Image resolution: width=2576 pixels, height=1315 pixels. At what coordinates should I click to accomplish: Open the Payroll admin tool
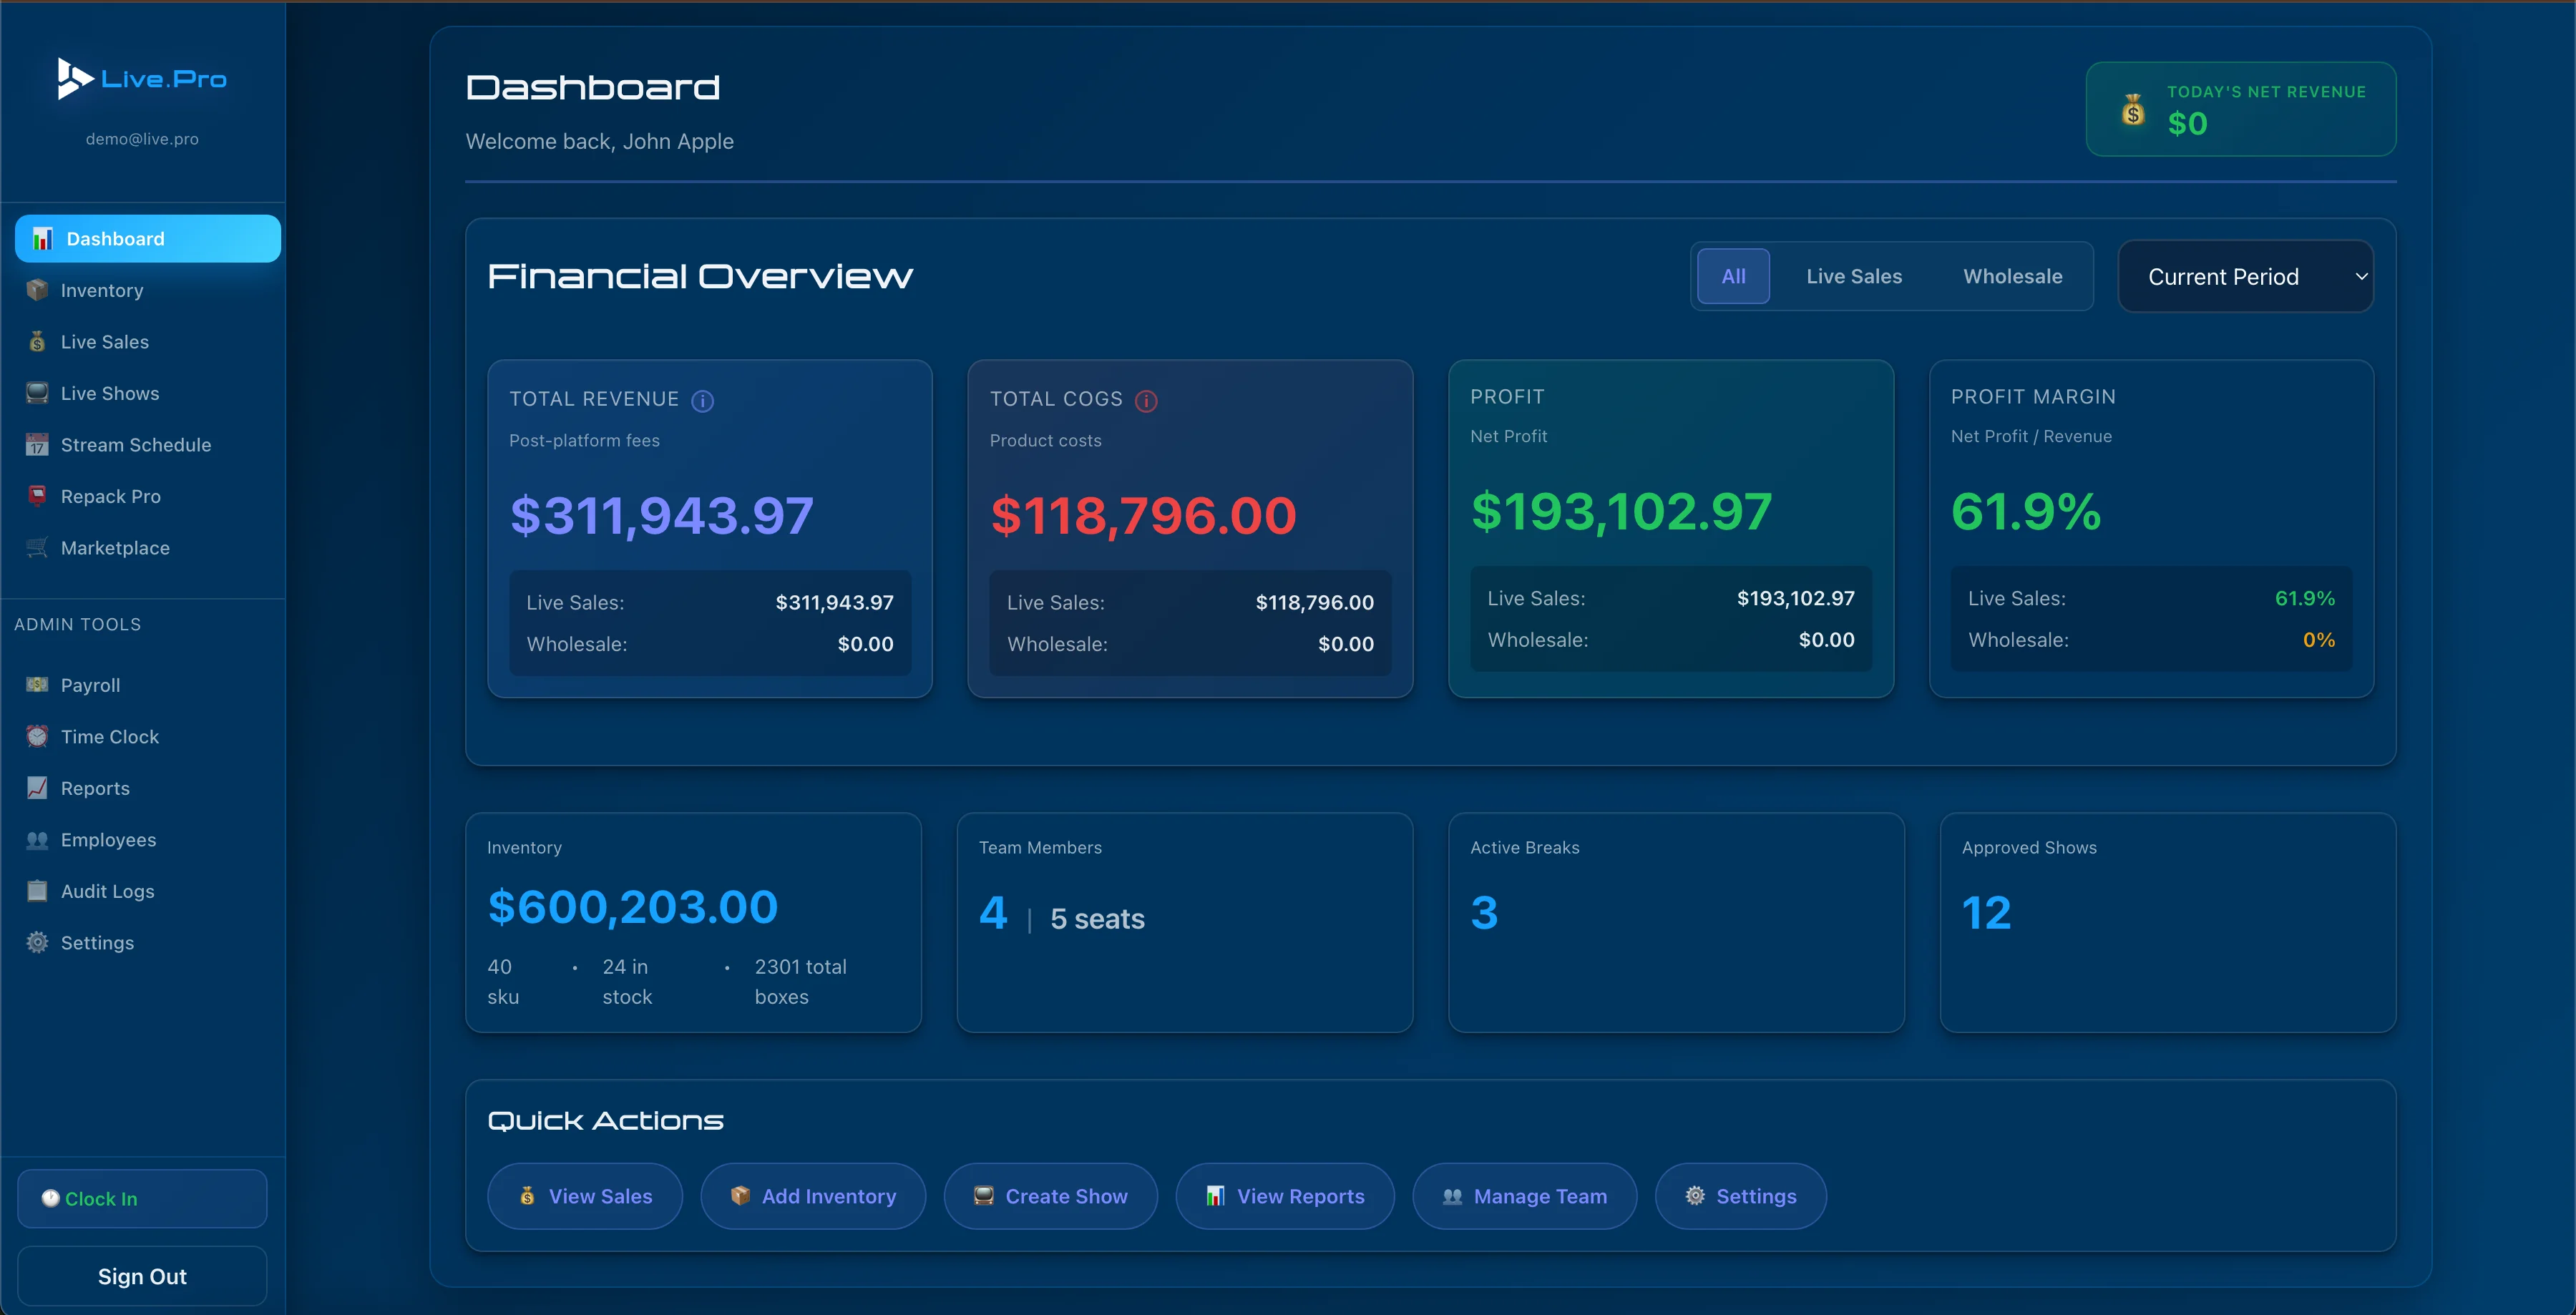coord(90,685)
